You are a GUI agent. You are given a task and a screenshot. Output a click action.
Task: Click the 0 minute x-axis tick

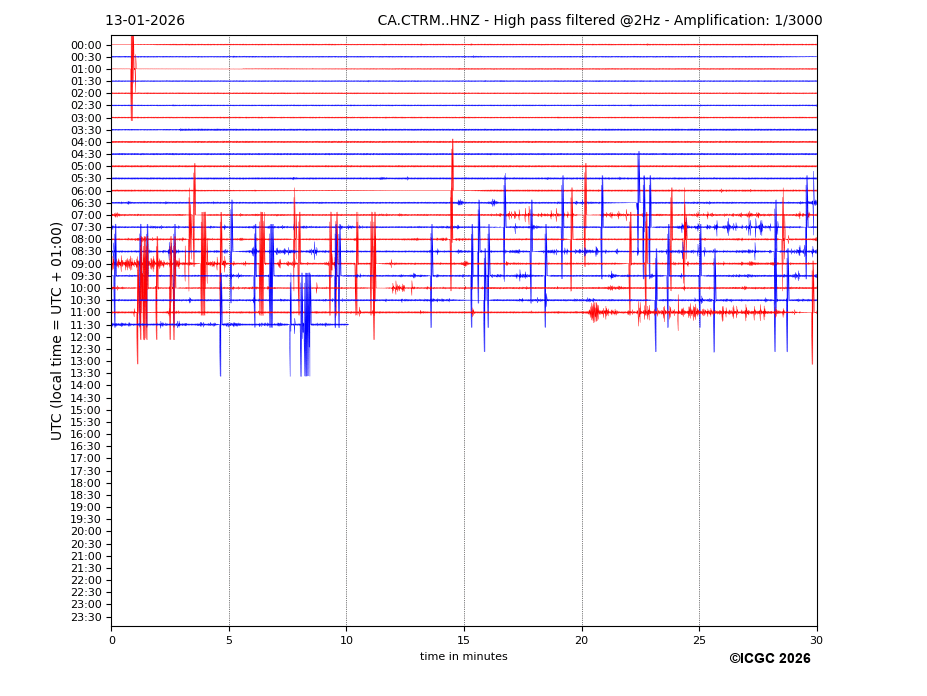coord(112,640)
